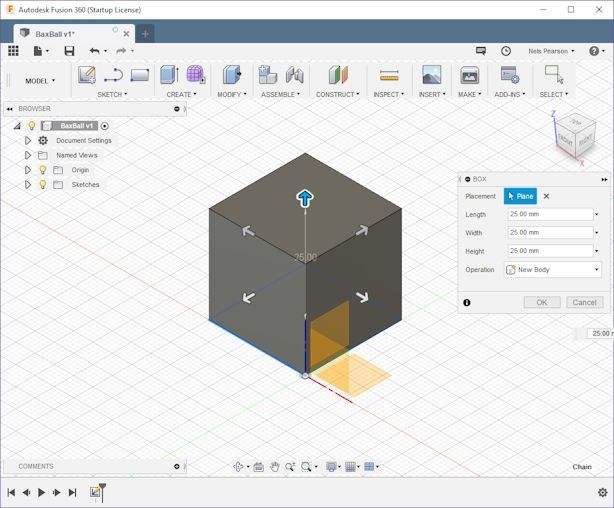Select the Press Pull modify tool
This screenshot has height=508, width=614.
[232, 75]
